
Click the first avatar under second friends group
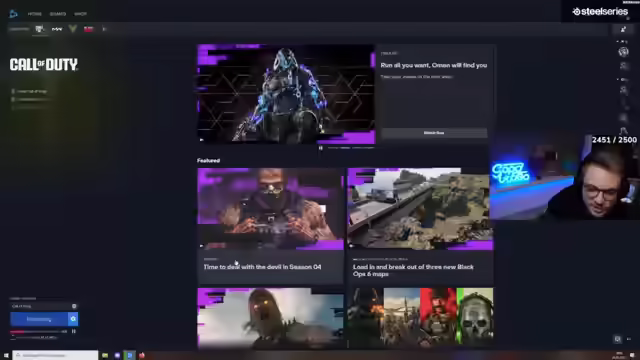623,90
